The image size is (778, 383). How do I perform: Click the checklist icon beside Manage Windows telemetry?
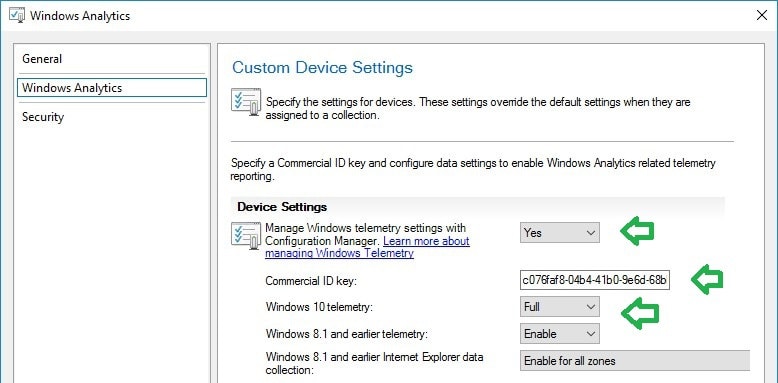[x=246, y=236]
